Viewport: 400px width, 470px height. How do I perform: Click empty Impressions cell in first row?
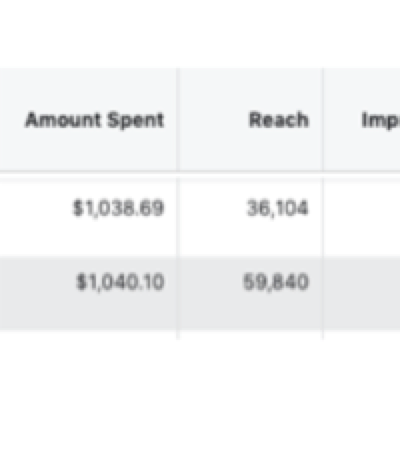pos(362,217)
